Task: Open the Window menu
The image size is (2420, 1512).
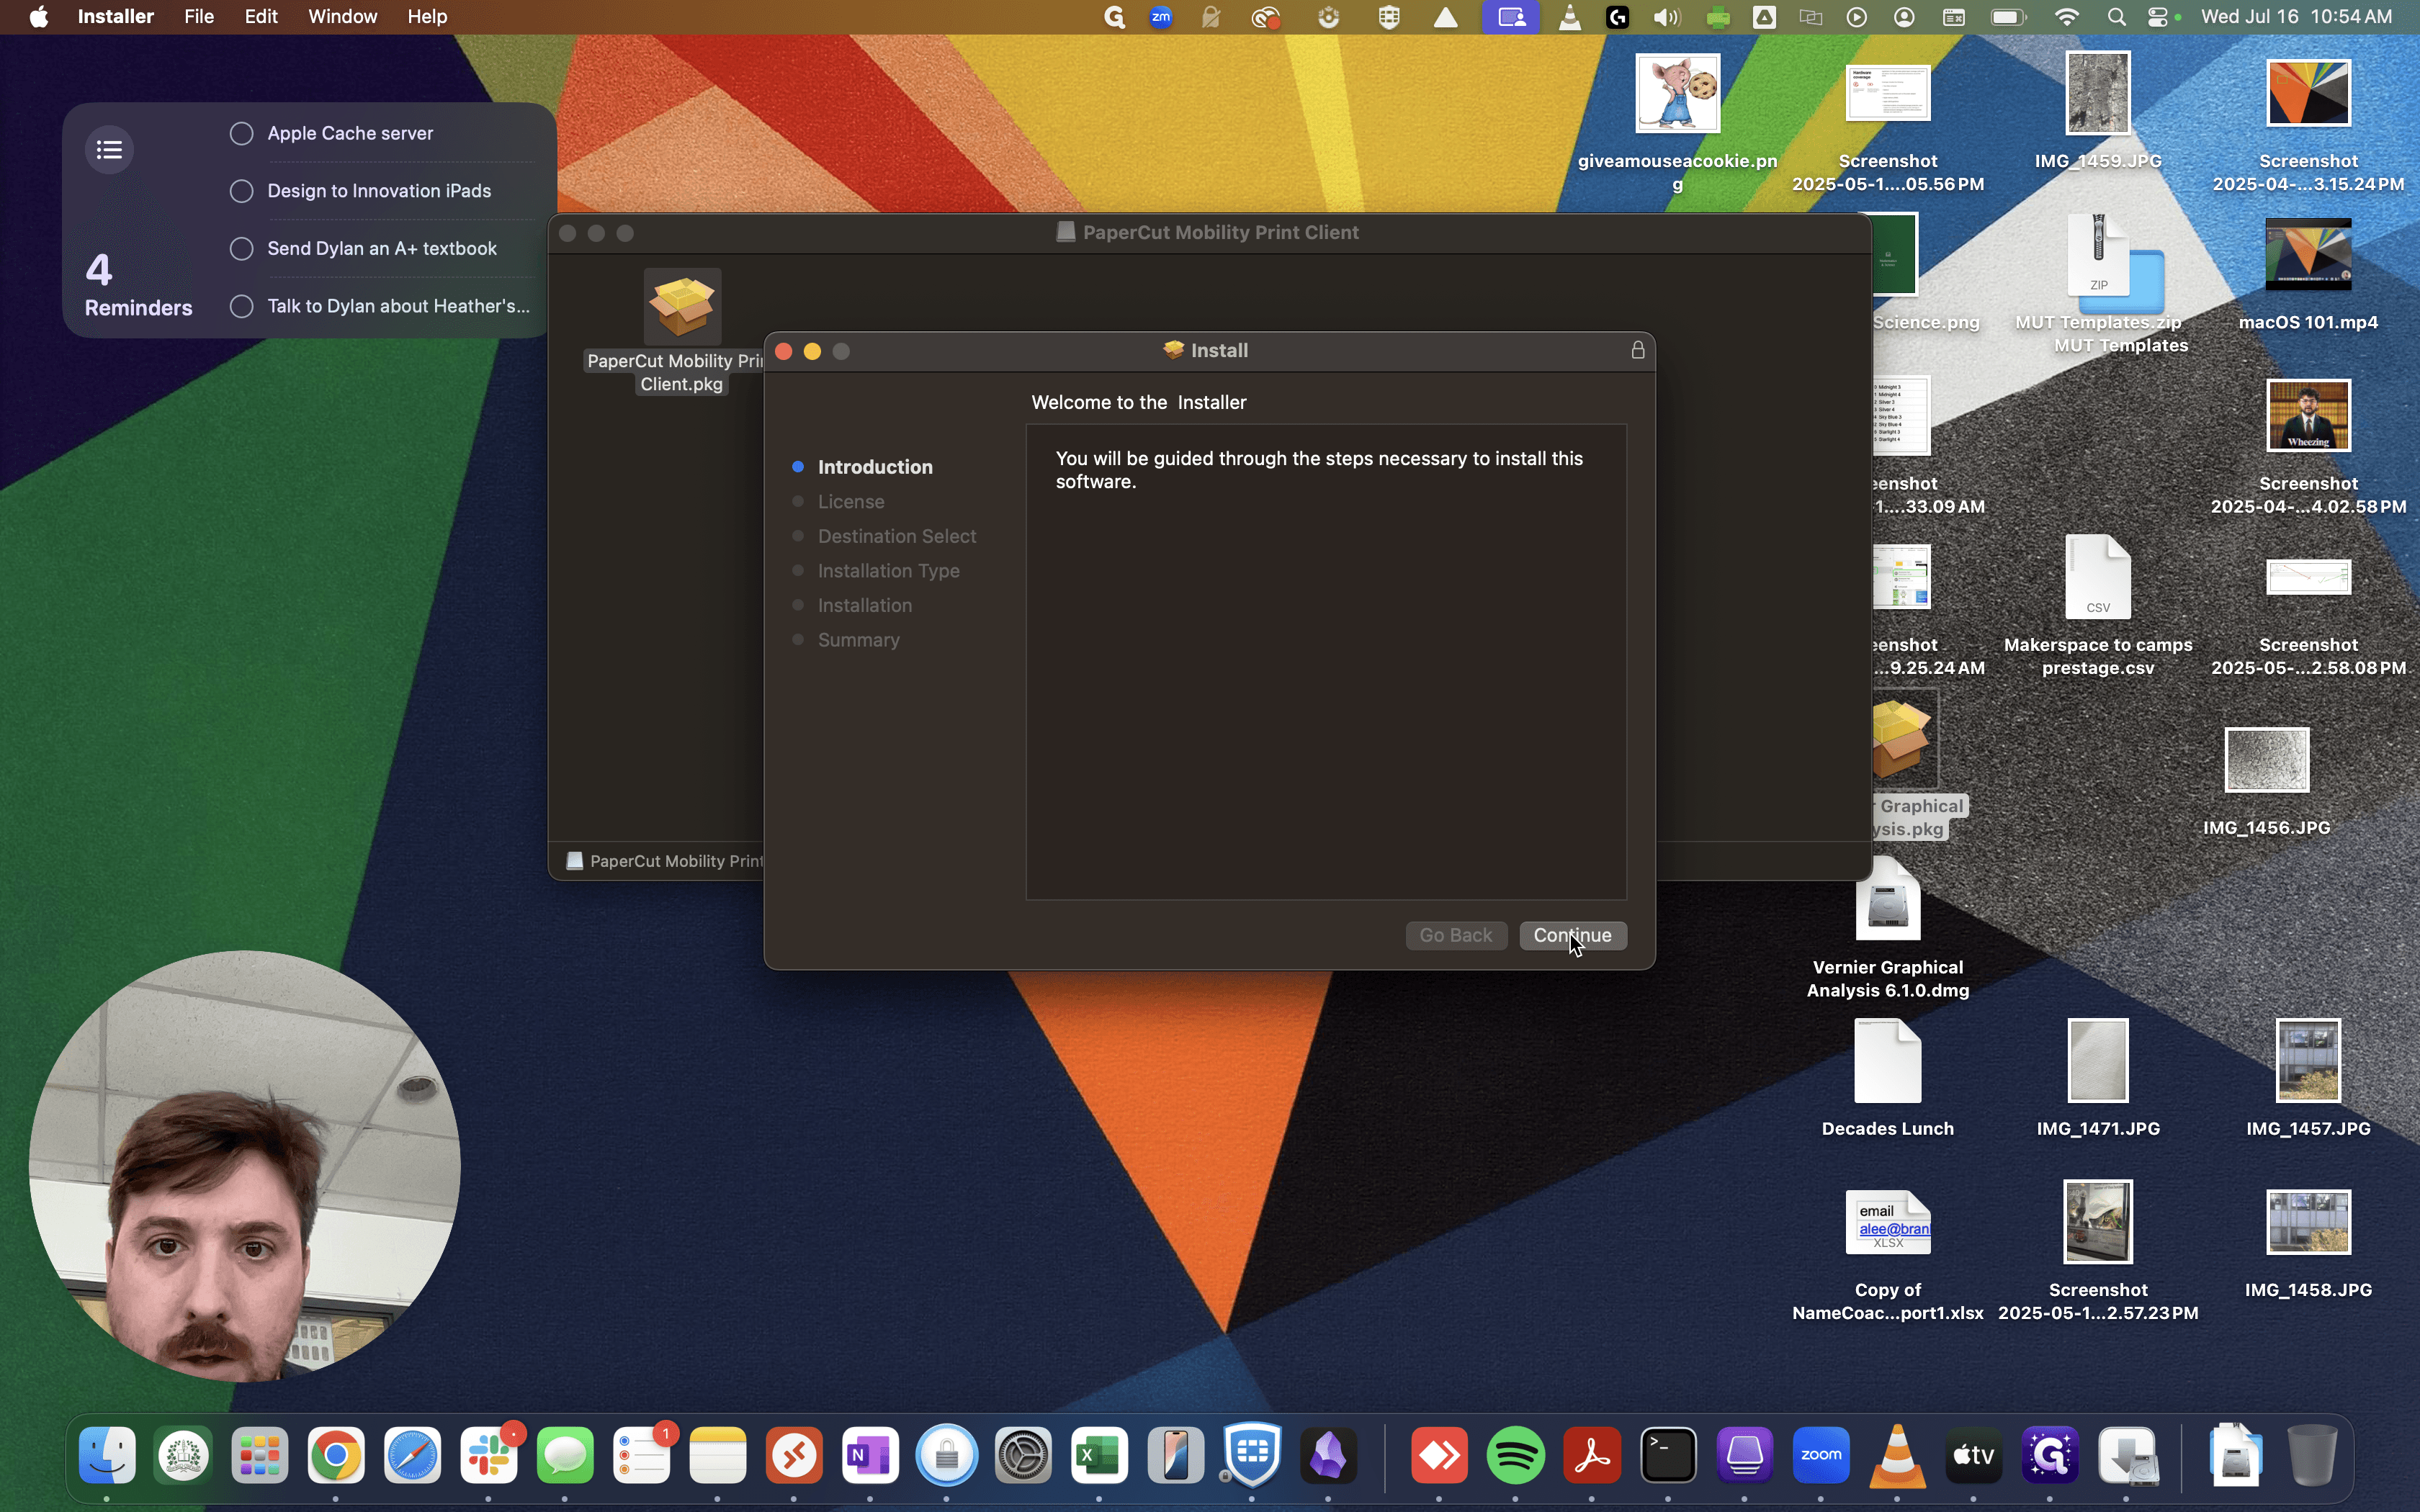Action: 342,17
